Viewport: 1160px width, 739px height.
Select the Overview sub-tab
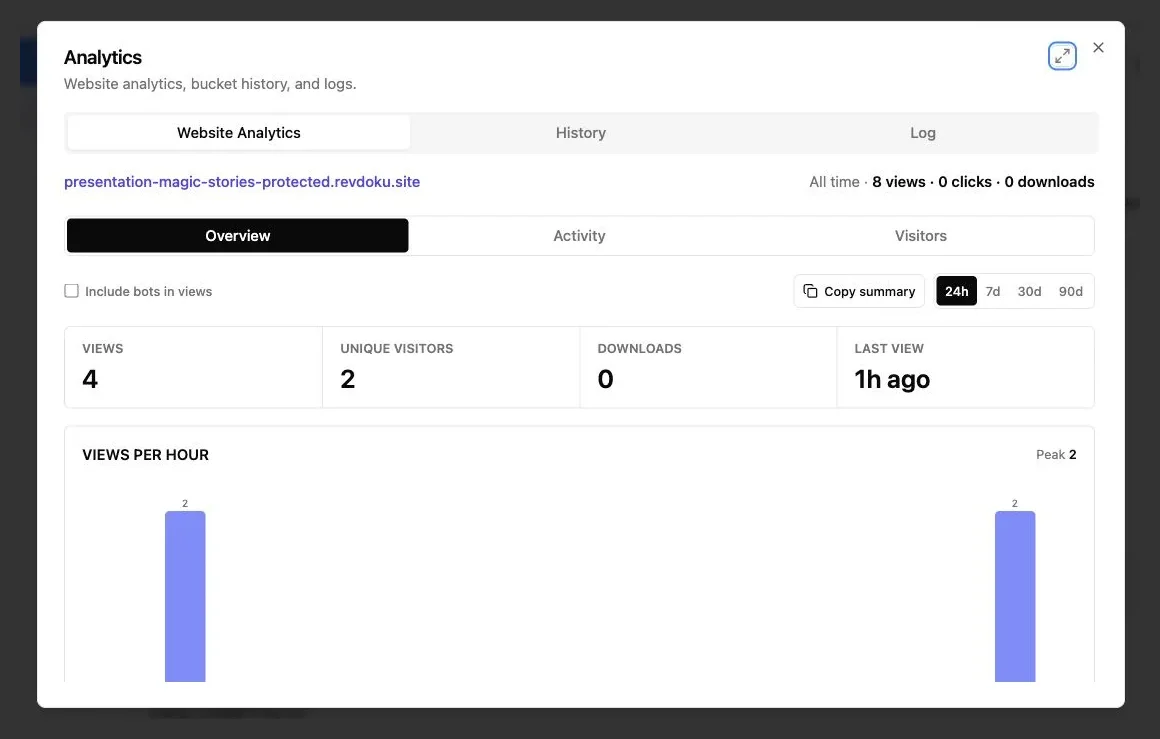237,235
